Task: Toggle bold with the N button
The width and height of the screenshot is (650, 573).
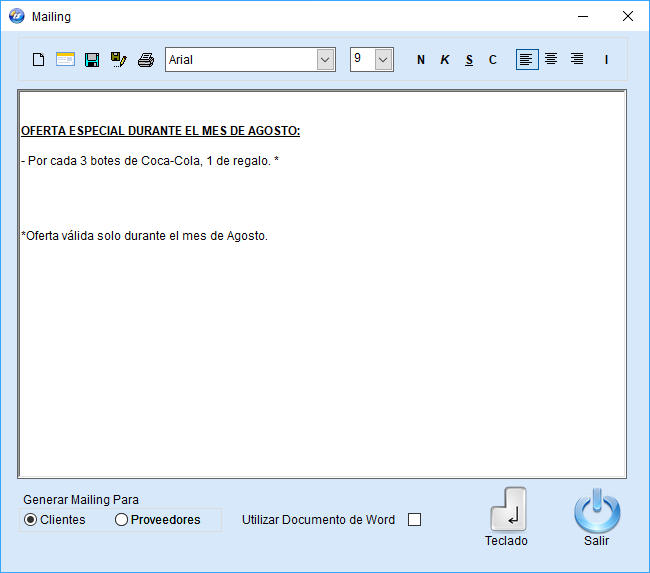Action: [x=421, y=60]
